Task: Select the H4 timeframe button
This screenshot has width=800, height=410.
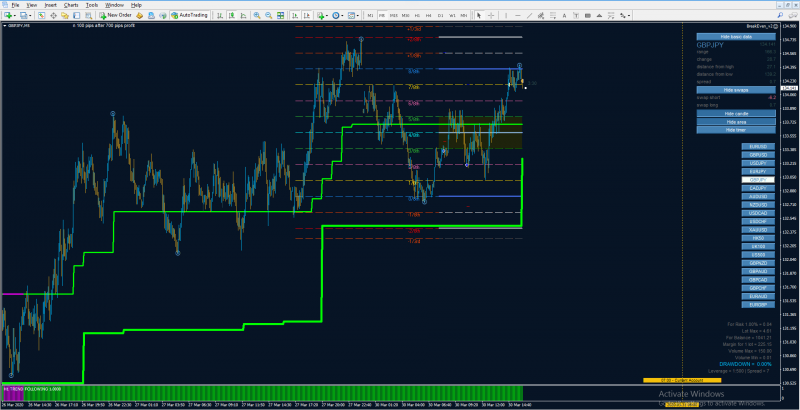Action: pyautogui.click(x=429, y=15)
